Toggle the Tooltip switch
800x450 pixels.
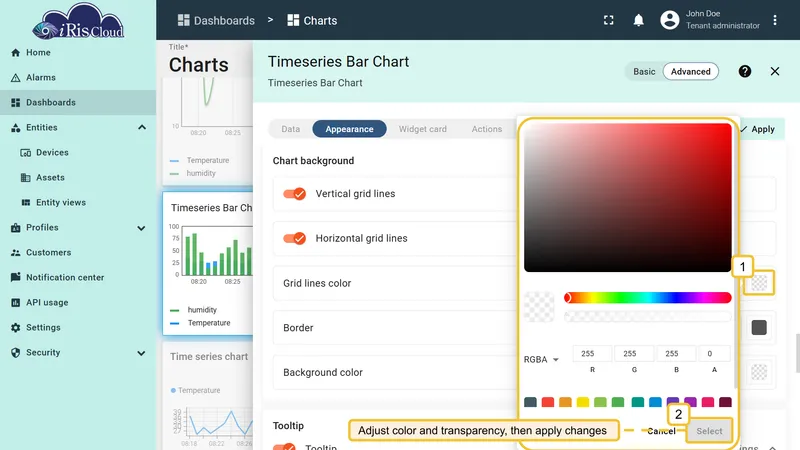click(x=284, y=447)
